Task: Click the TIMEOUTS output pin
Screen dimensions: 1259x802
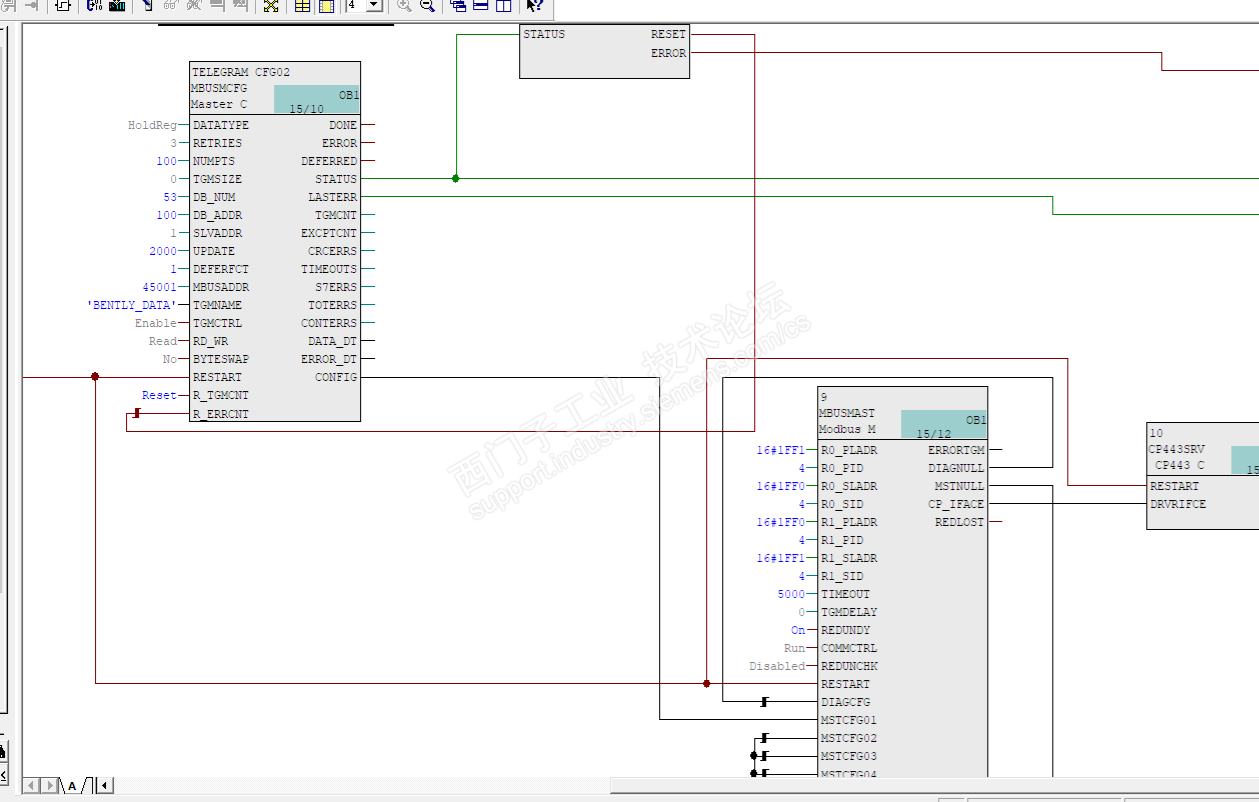Action: click(x=329, y=269)
